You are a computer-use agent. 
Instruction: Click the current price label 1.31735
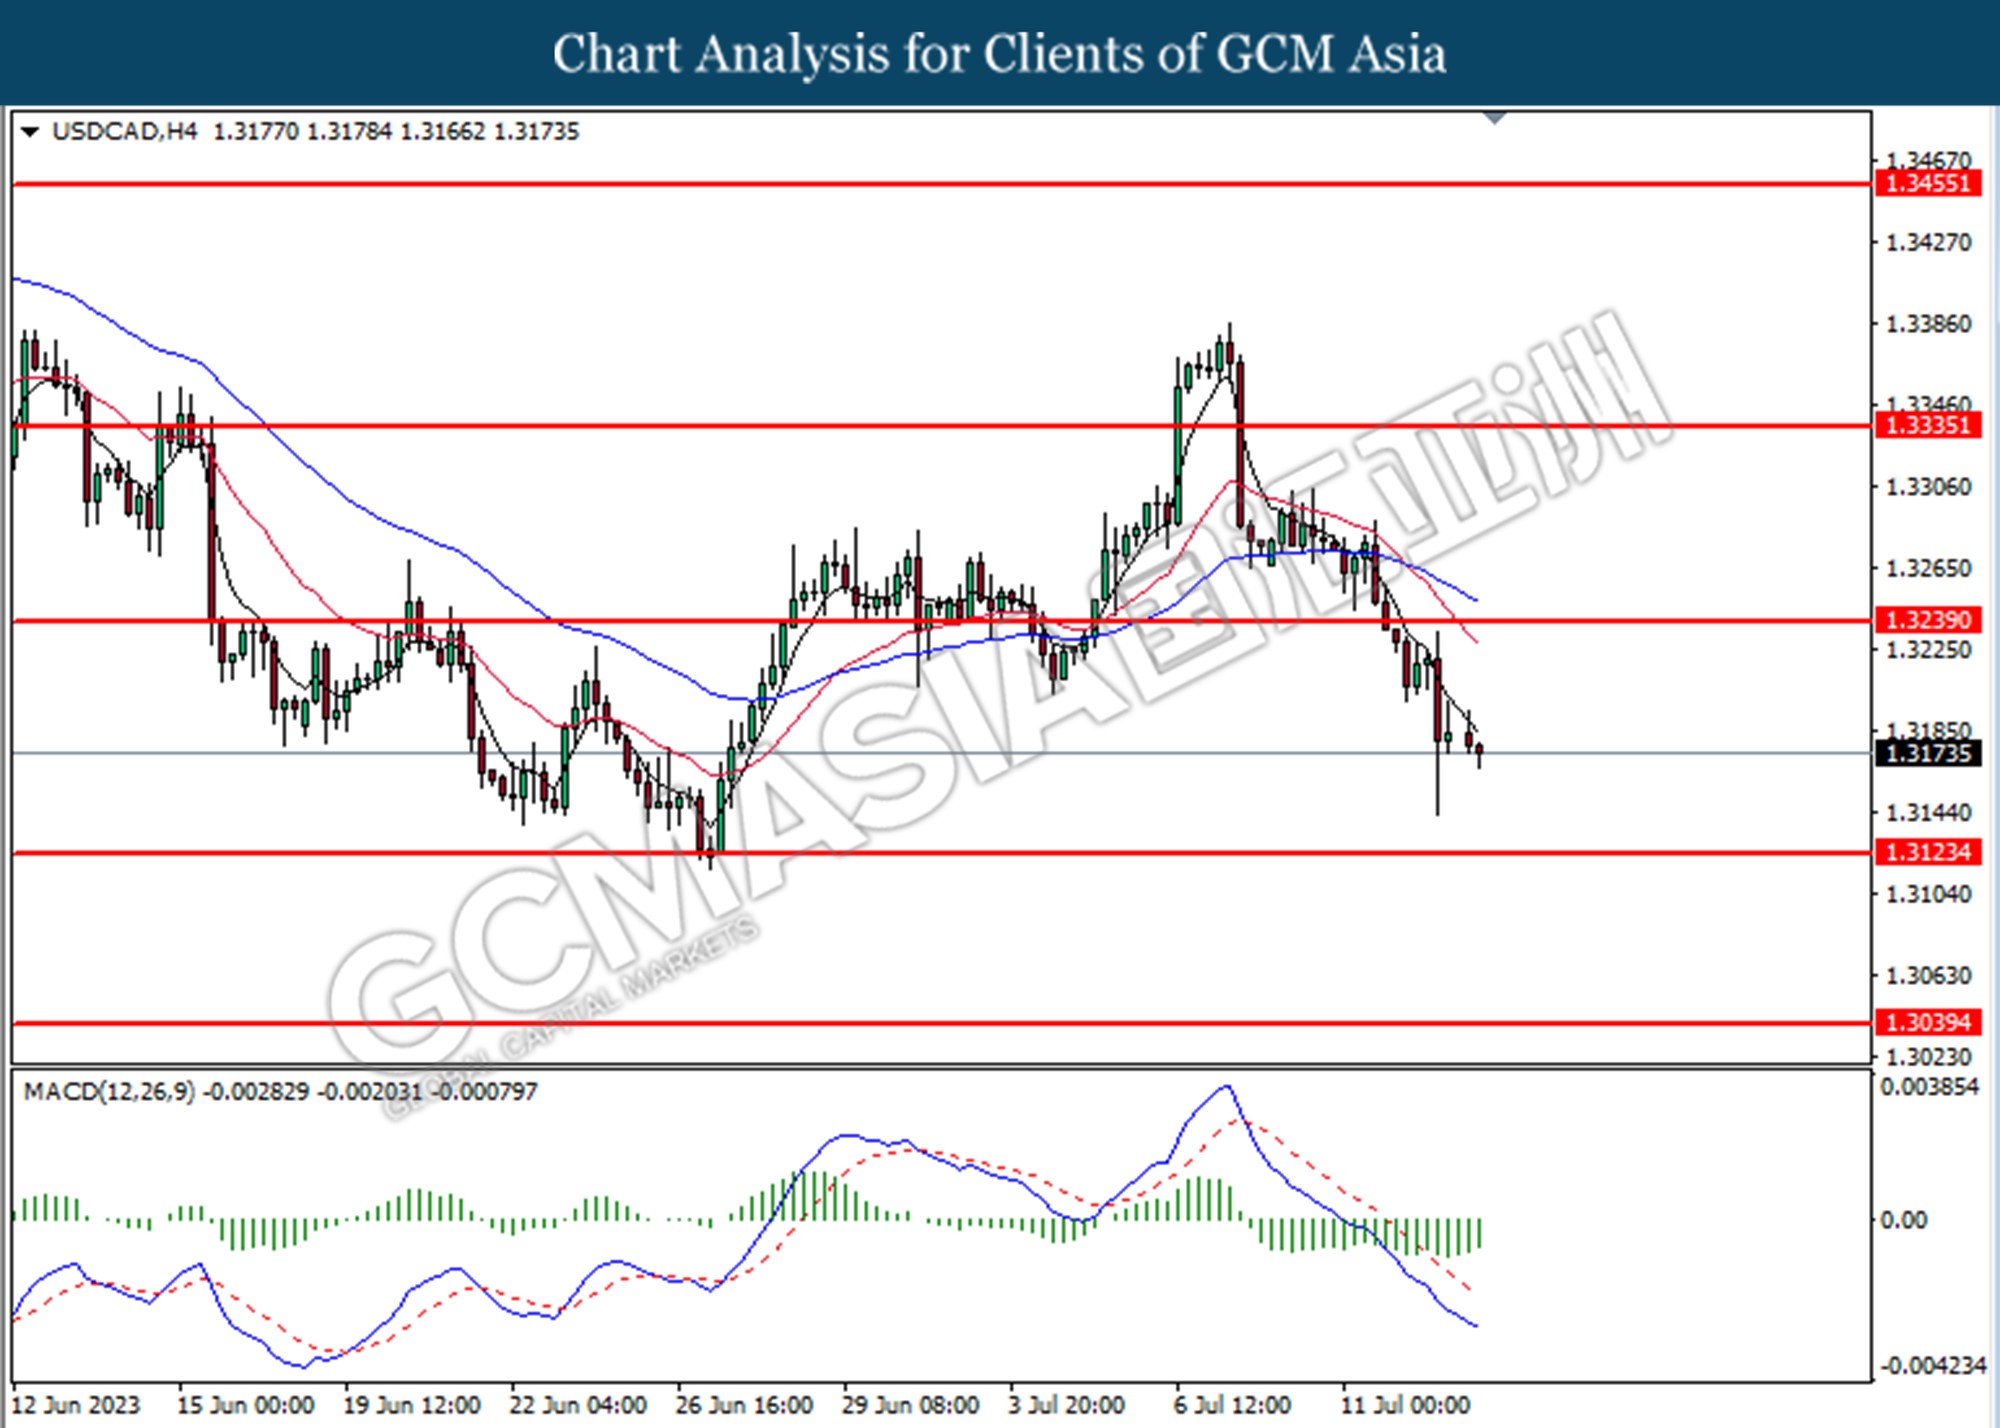pos(1928,753)
